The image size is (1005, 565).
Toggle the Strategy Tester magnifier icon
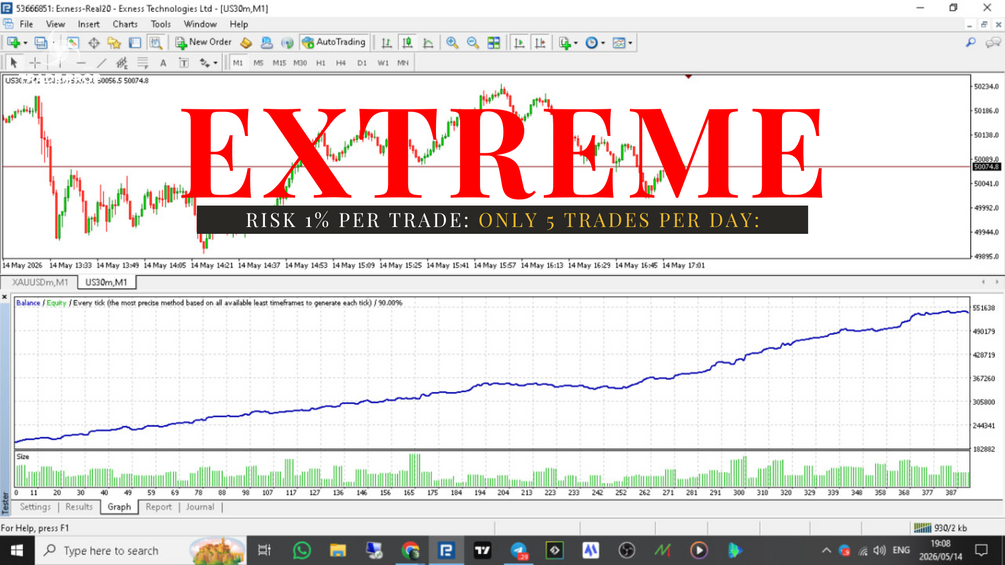pyautogui.click(x=155, y=43)
